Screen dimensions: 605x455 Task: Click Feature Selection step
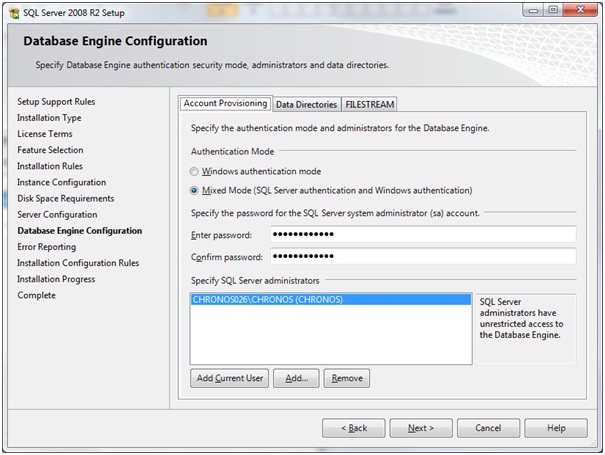coord(50,150)
